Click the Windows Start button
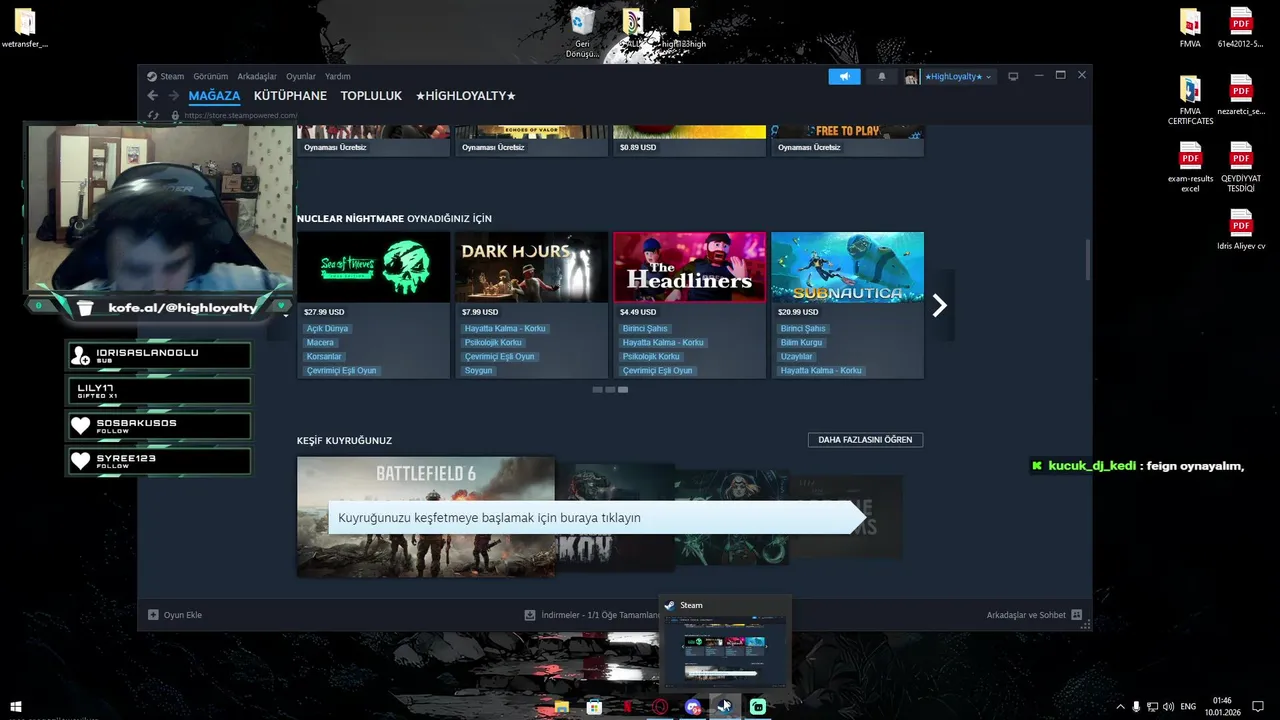1280x720 pixels. (17, 707)
